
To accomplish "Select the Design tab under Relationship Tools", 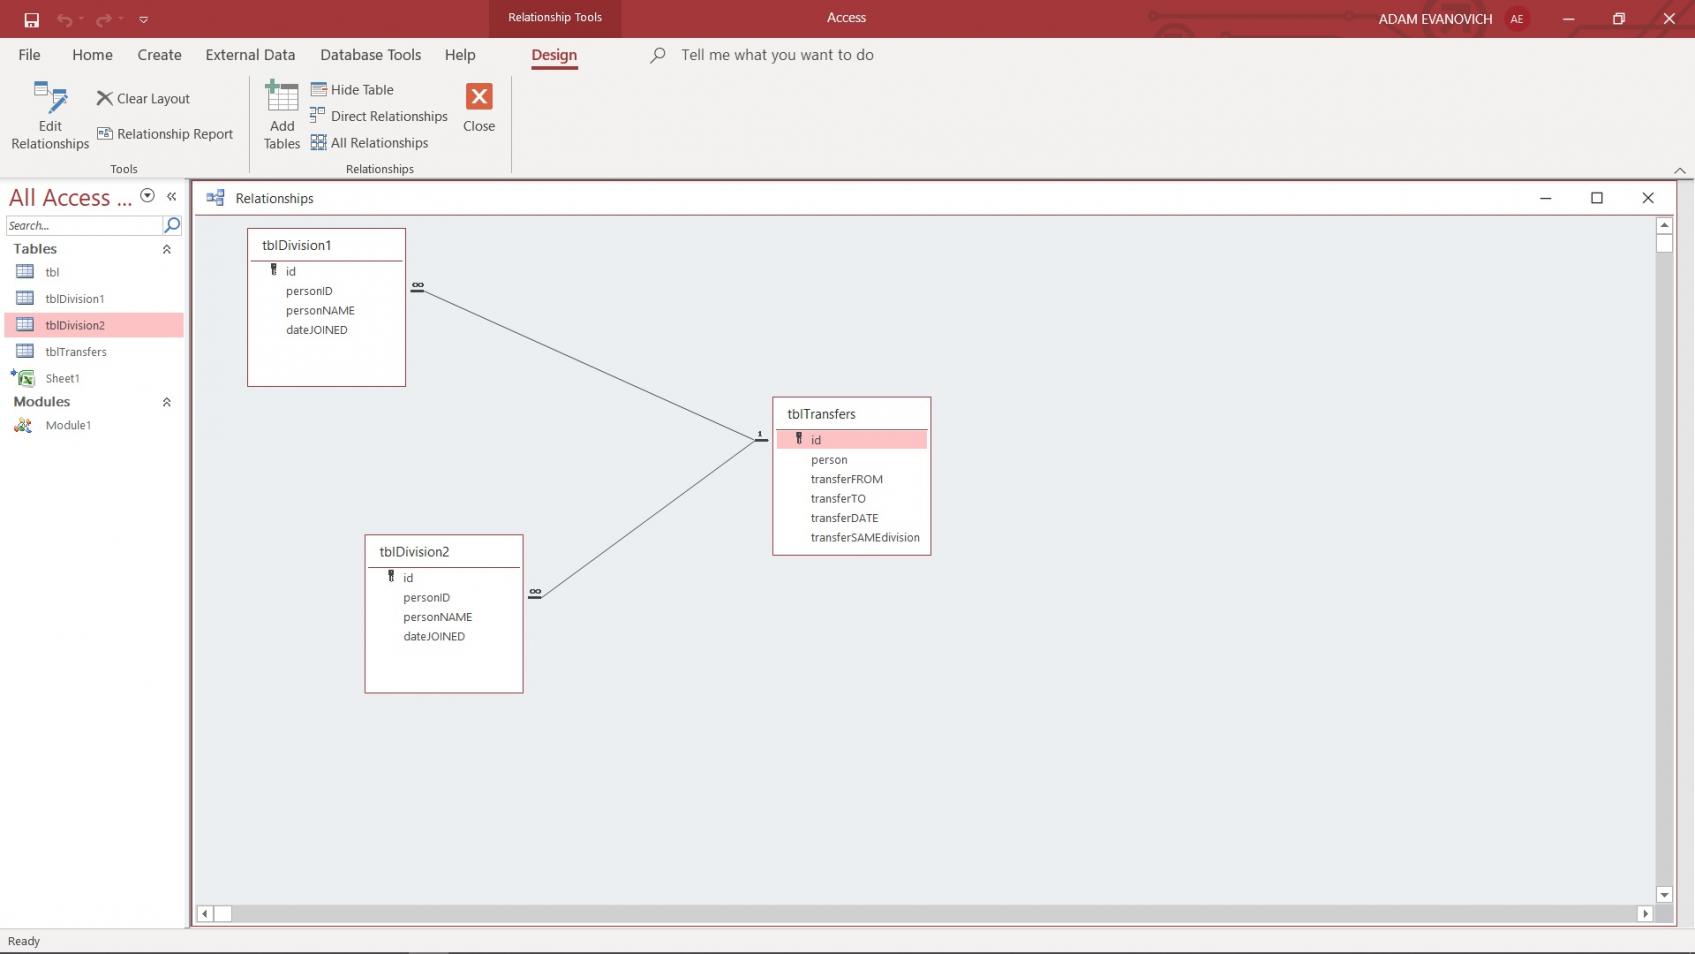I will point(554,55).
